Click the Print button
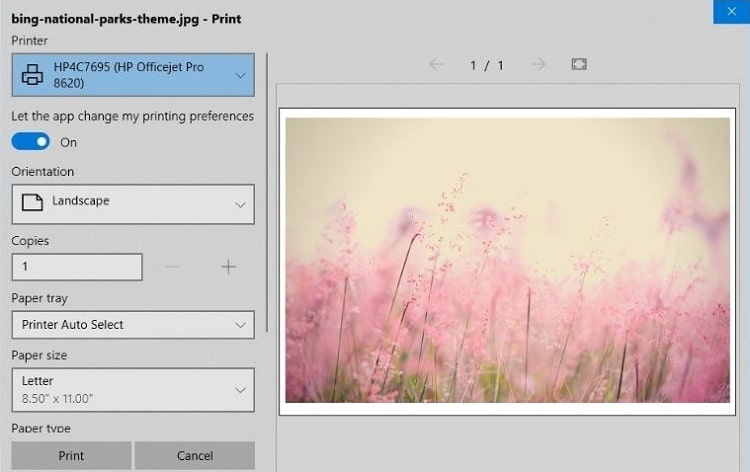750x472 pixels. 71,455
